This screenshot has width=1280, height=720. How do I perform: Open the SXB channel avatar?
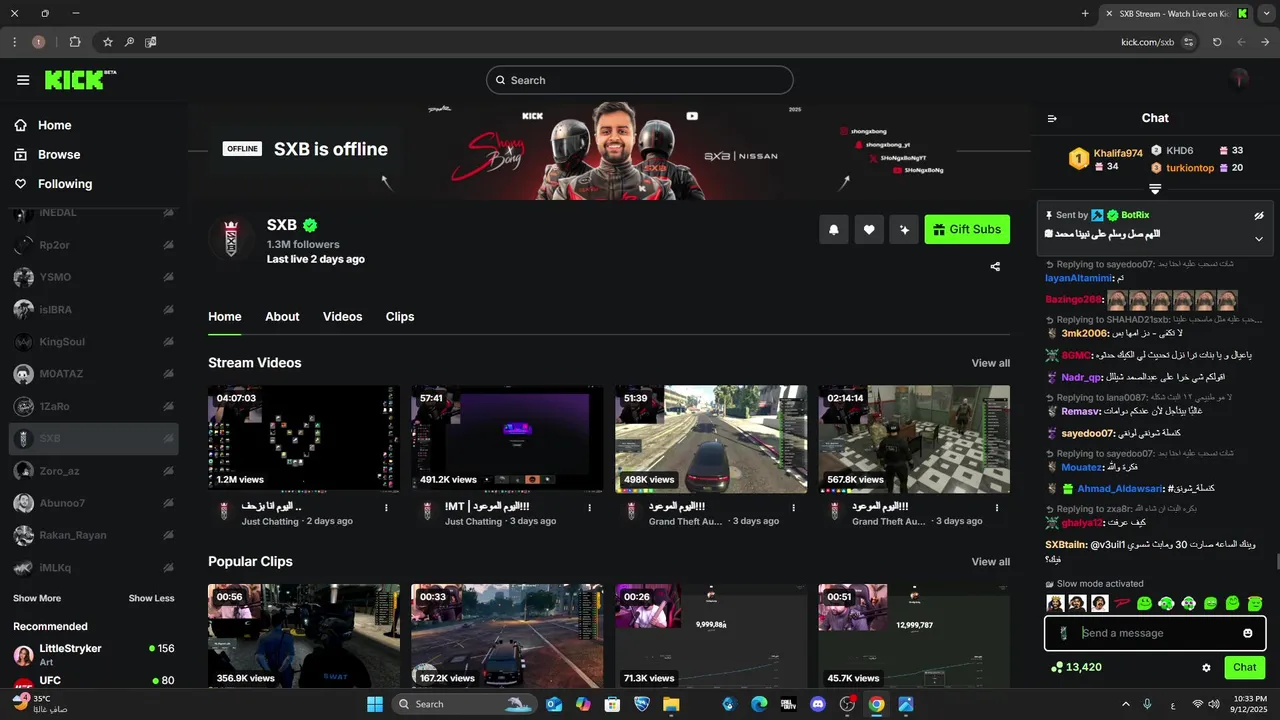pos(231,238)
